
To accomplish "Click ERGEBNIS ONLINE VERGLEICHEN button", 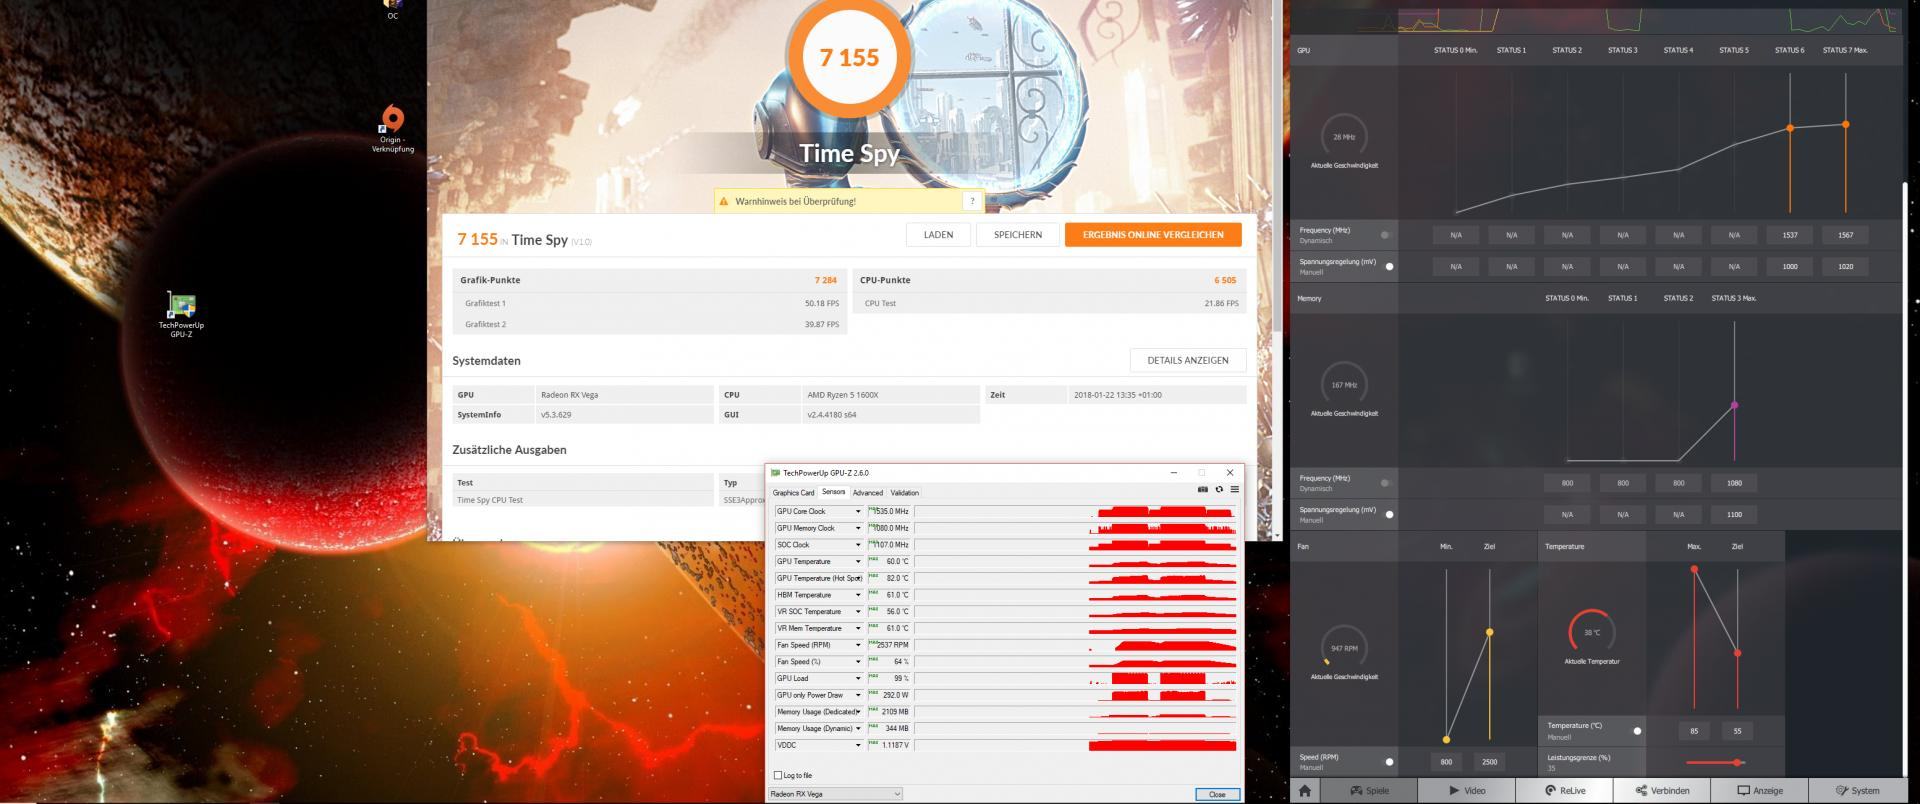I will click(x=1153, y=235).
